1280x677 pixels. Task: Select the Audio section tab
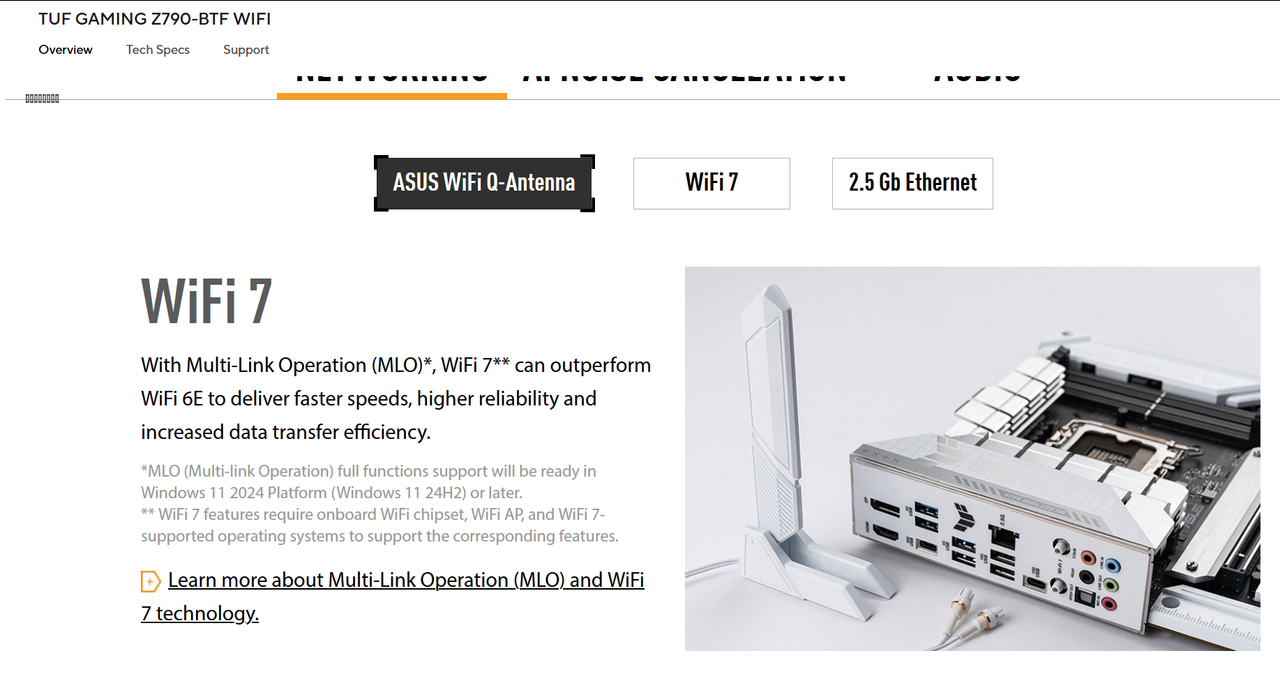pyautogui.click(x=977, y=76)
